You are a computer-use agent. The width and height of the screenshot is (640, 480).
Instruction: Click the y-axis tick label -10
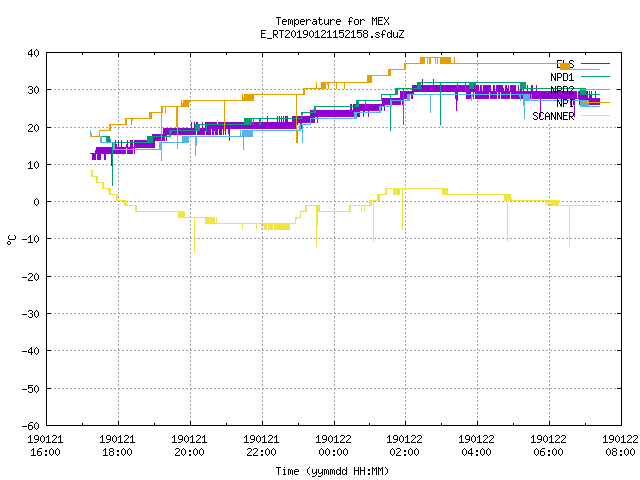[x=31, y=239]
